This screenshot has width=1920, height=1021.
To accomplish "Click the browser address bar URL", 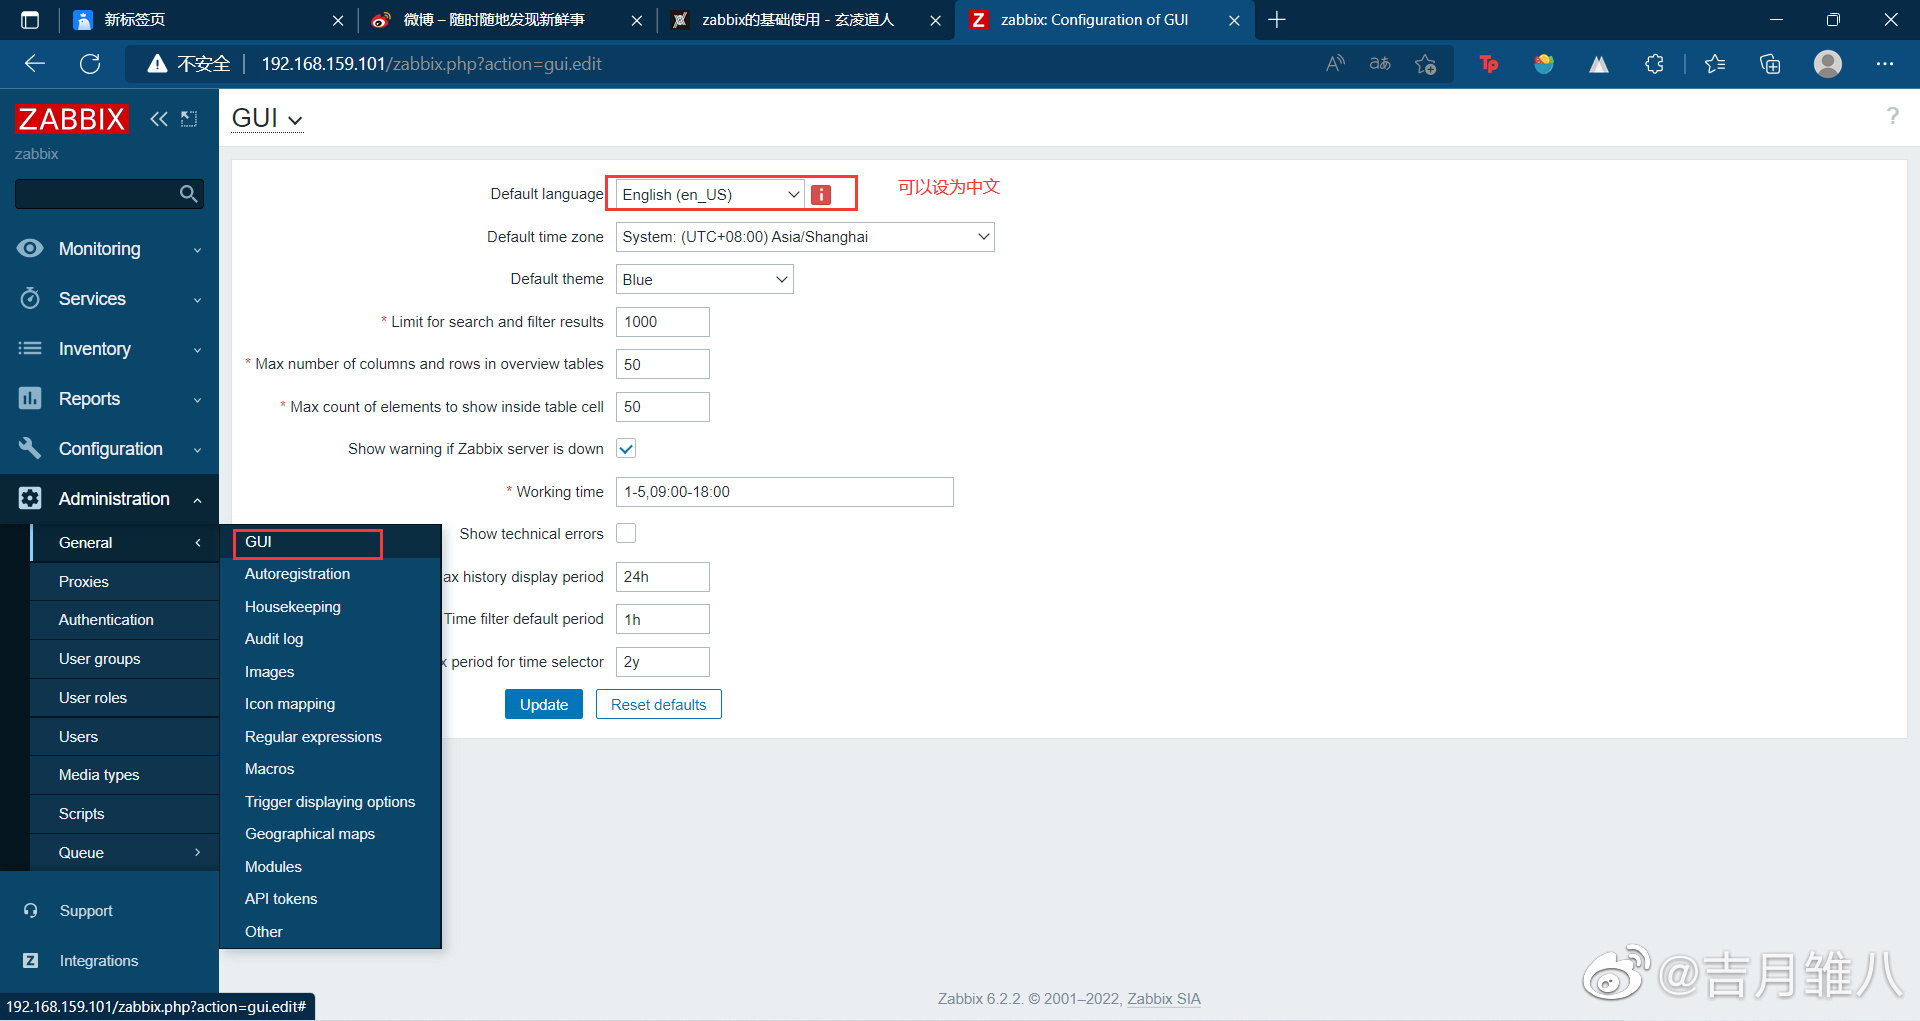I will coord(432,64).
